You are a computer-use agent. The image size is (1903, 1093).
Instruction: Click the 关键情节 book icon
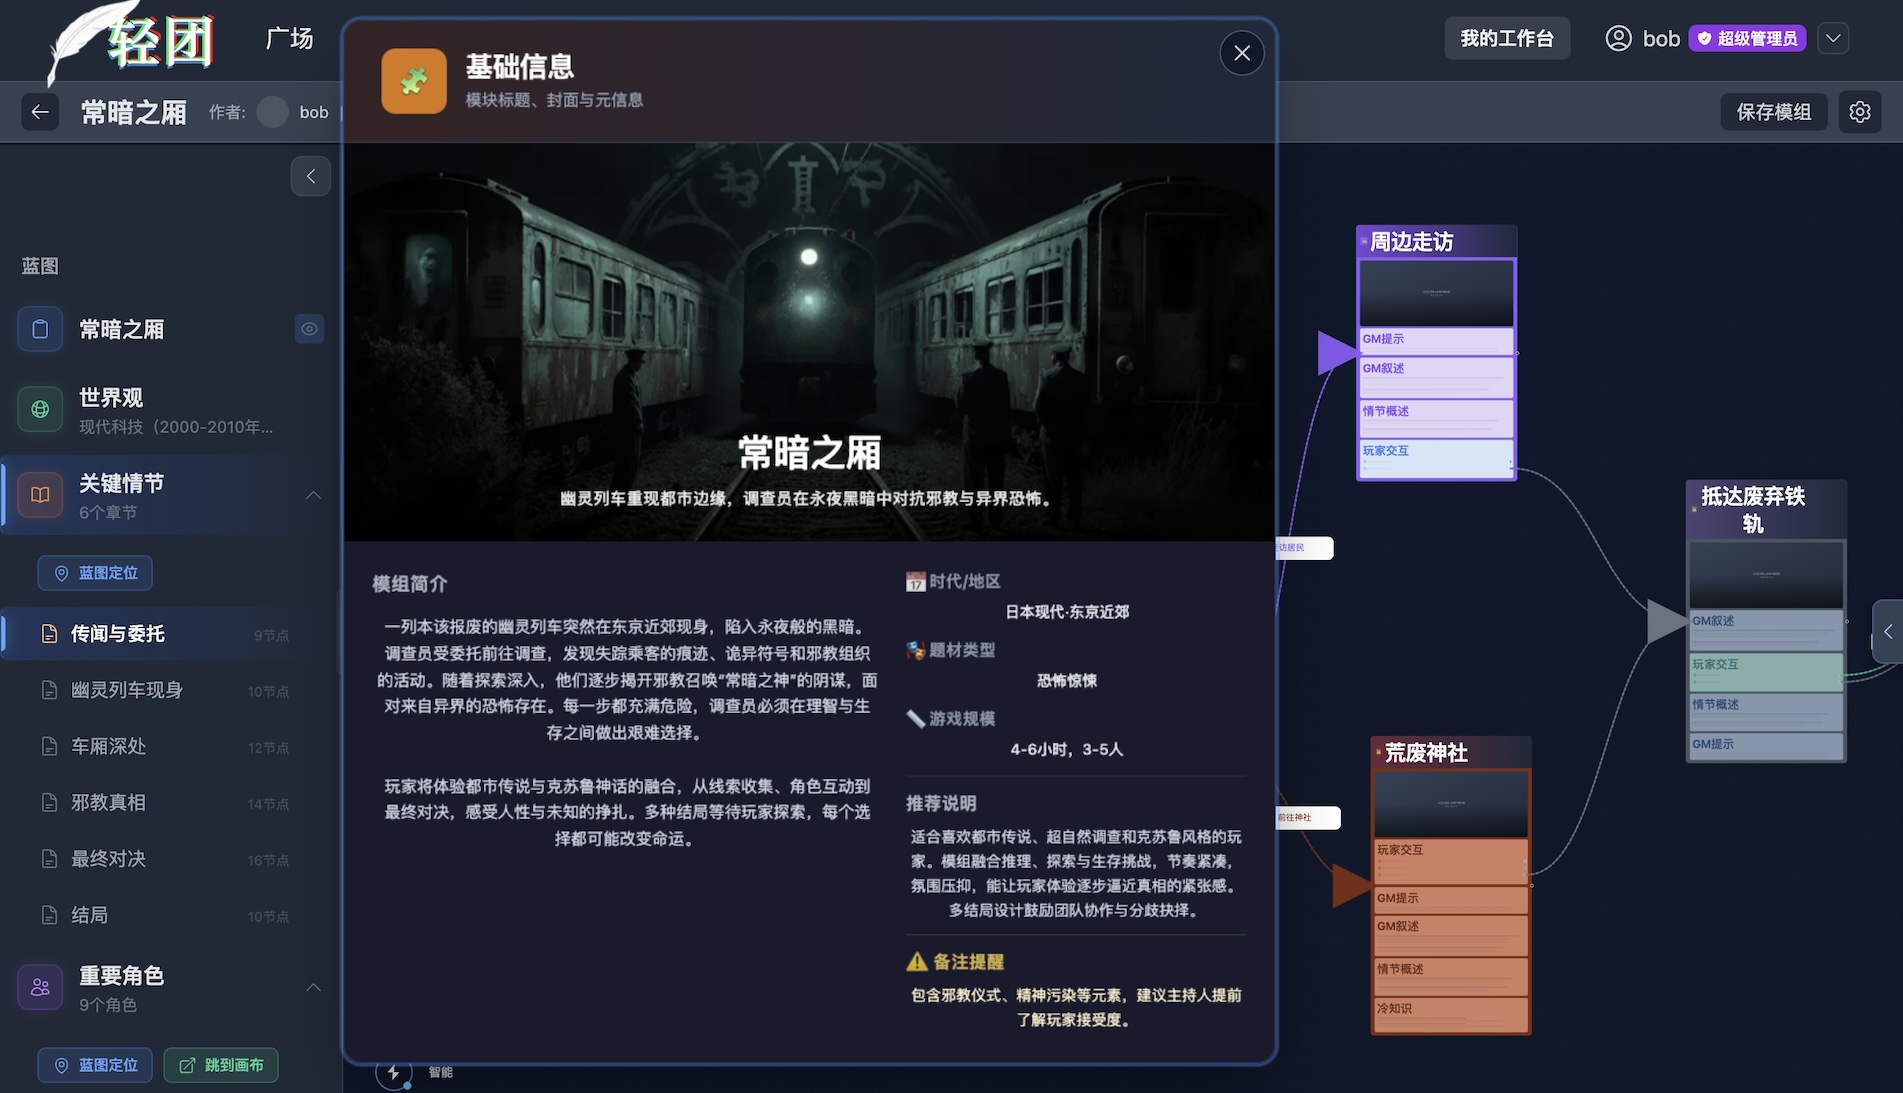pyautogui.click(x=40, y=495)
